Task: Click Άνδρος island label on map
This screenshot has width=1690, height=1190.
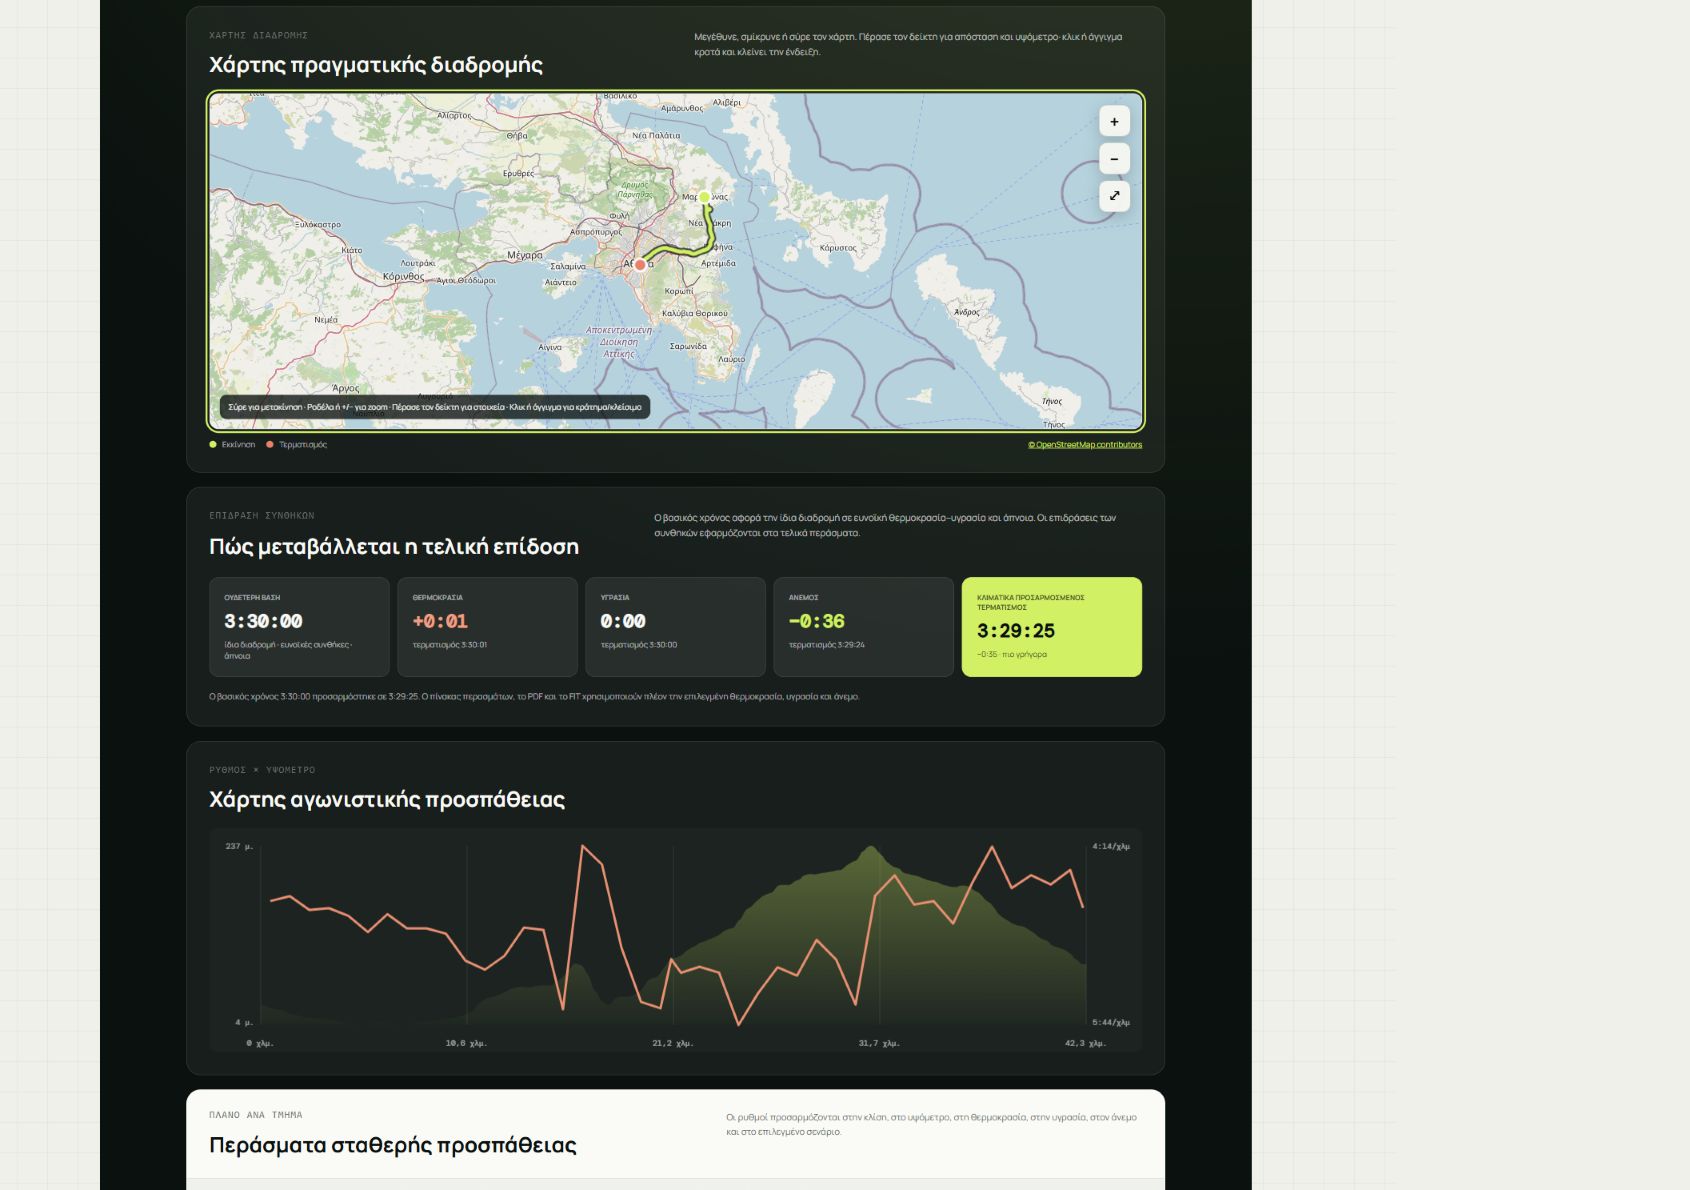Action: pos(966,312)
